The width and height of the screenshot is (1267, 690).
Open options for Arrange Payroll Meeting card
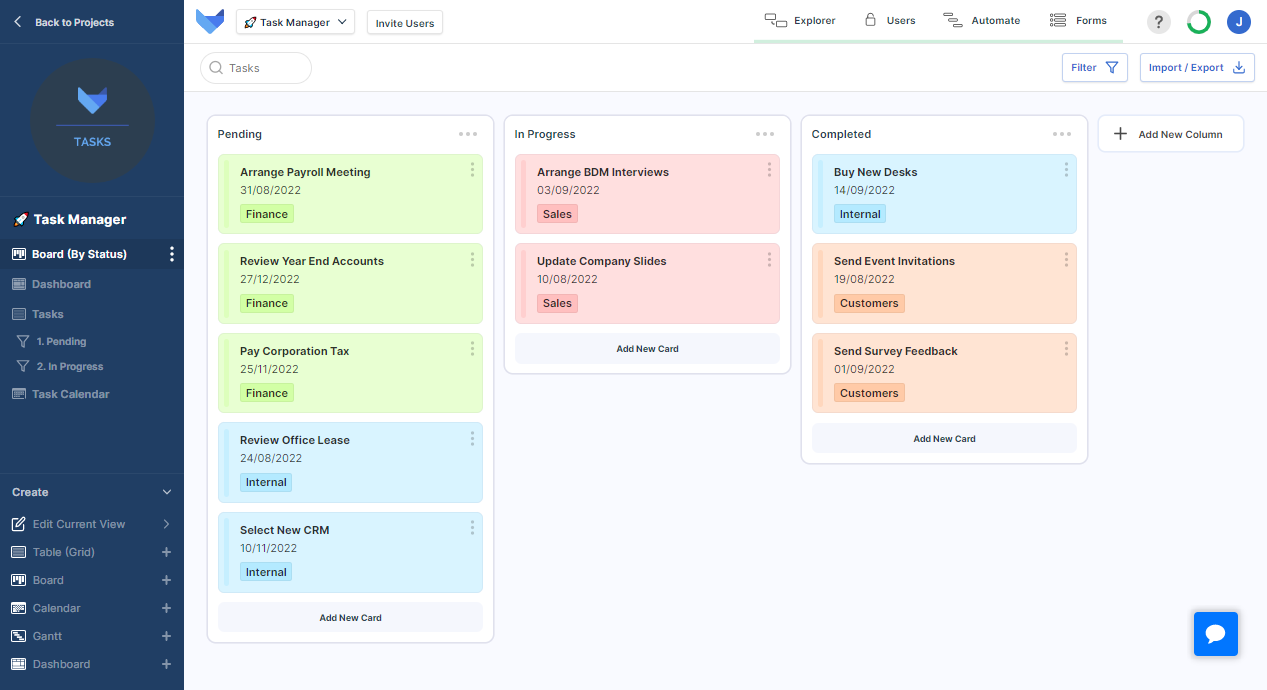472,170
